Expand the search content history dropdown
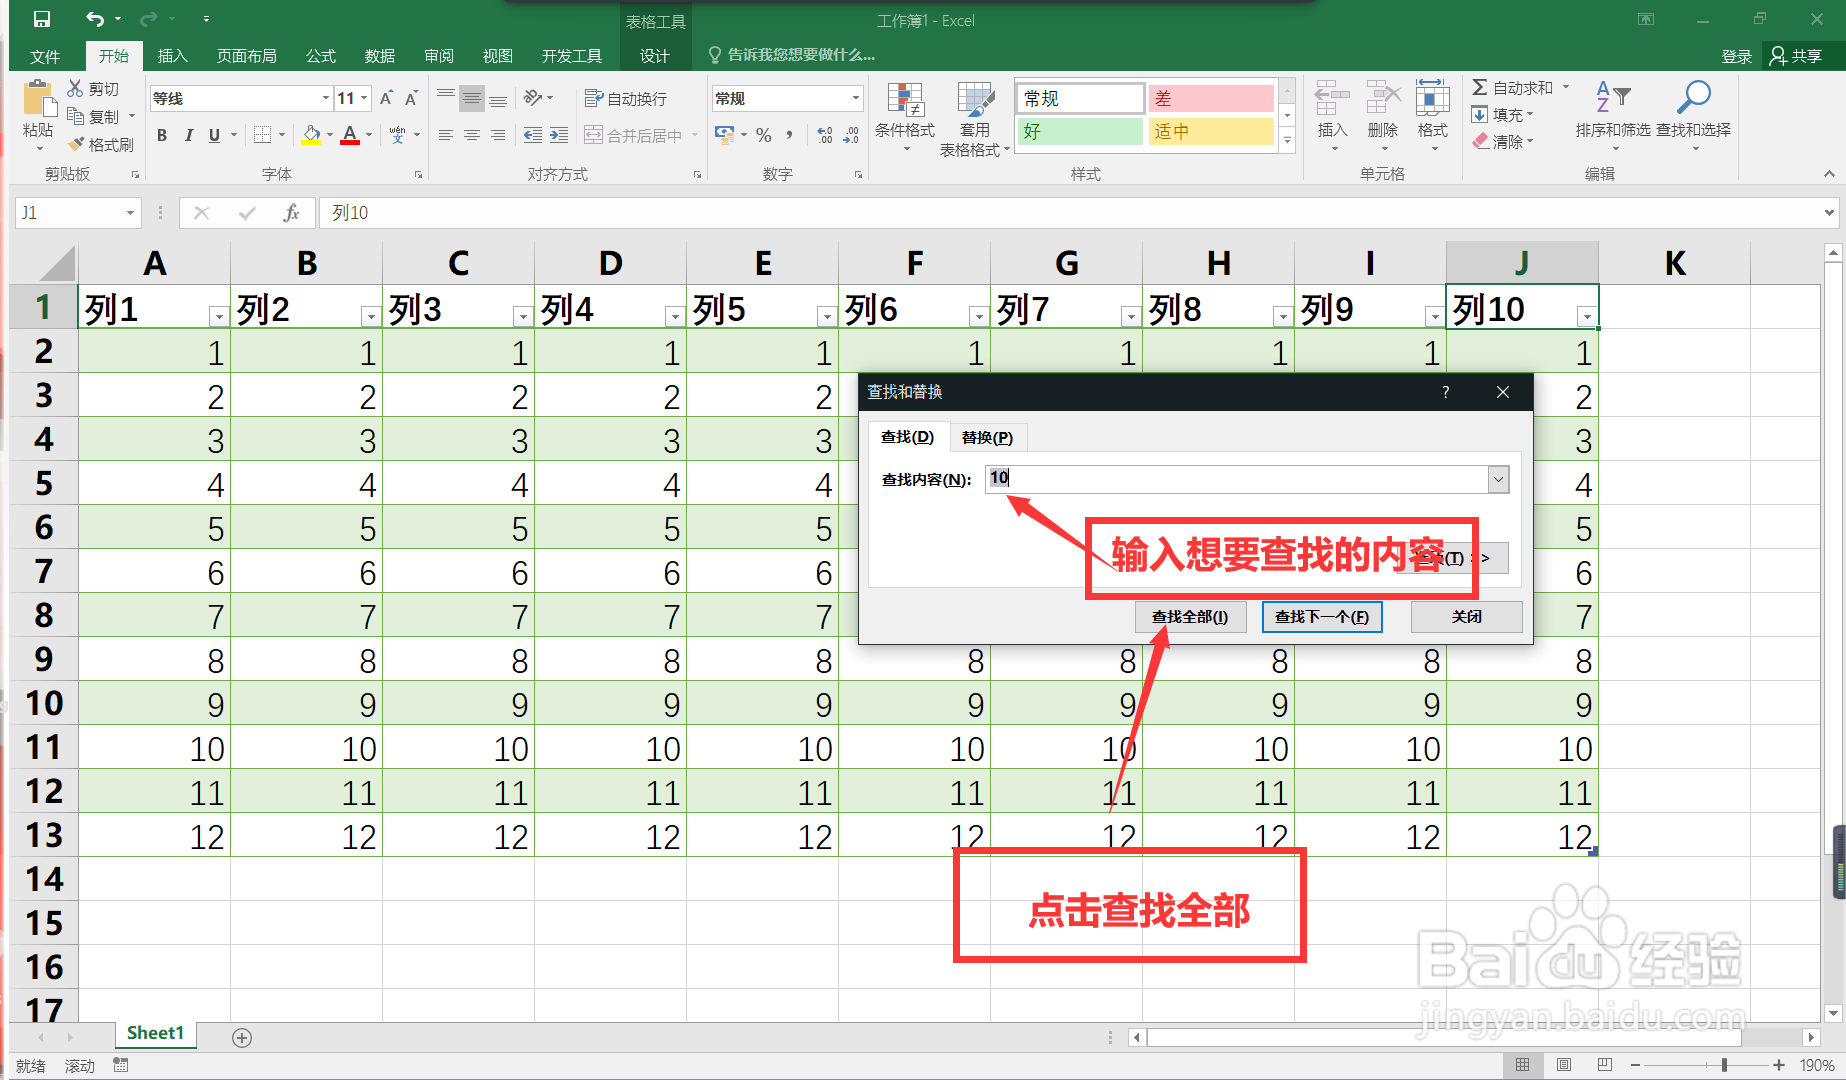The height and width of the screenshot is (1080, 1846). pos(1498,479)
